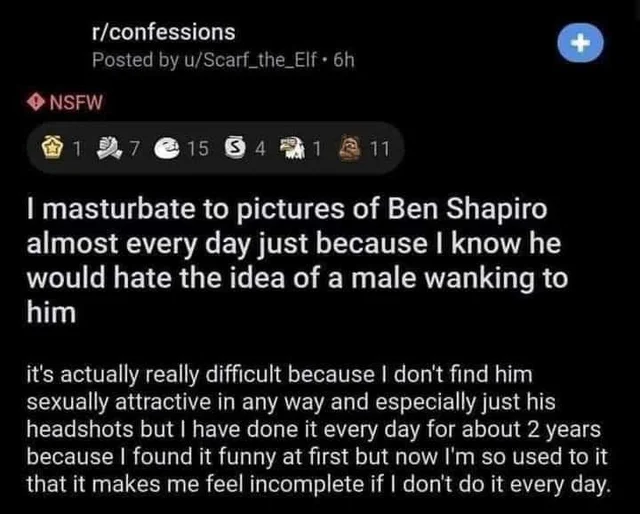
Task: Click the NSFW tag label
Action: pyautogui.click(x=76, y=101)
